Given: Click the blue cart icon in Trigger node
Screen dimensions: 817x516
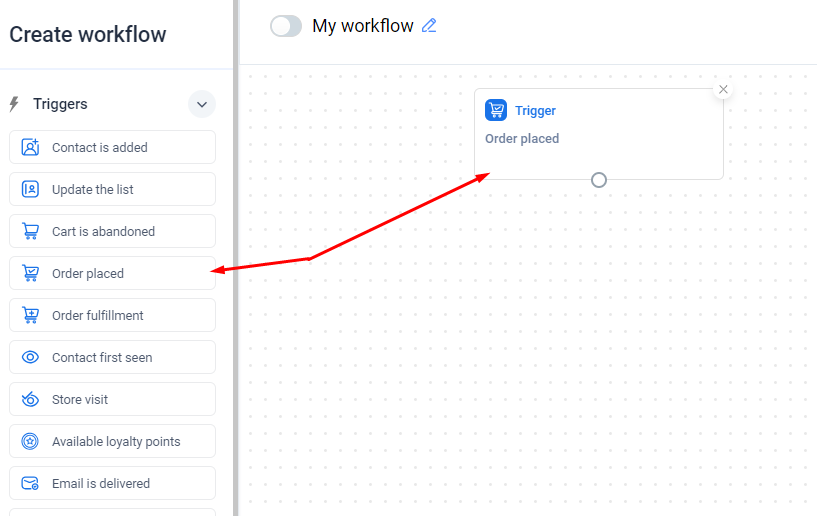Looking at the screenshot, I should pos(496,110).
